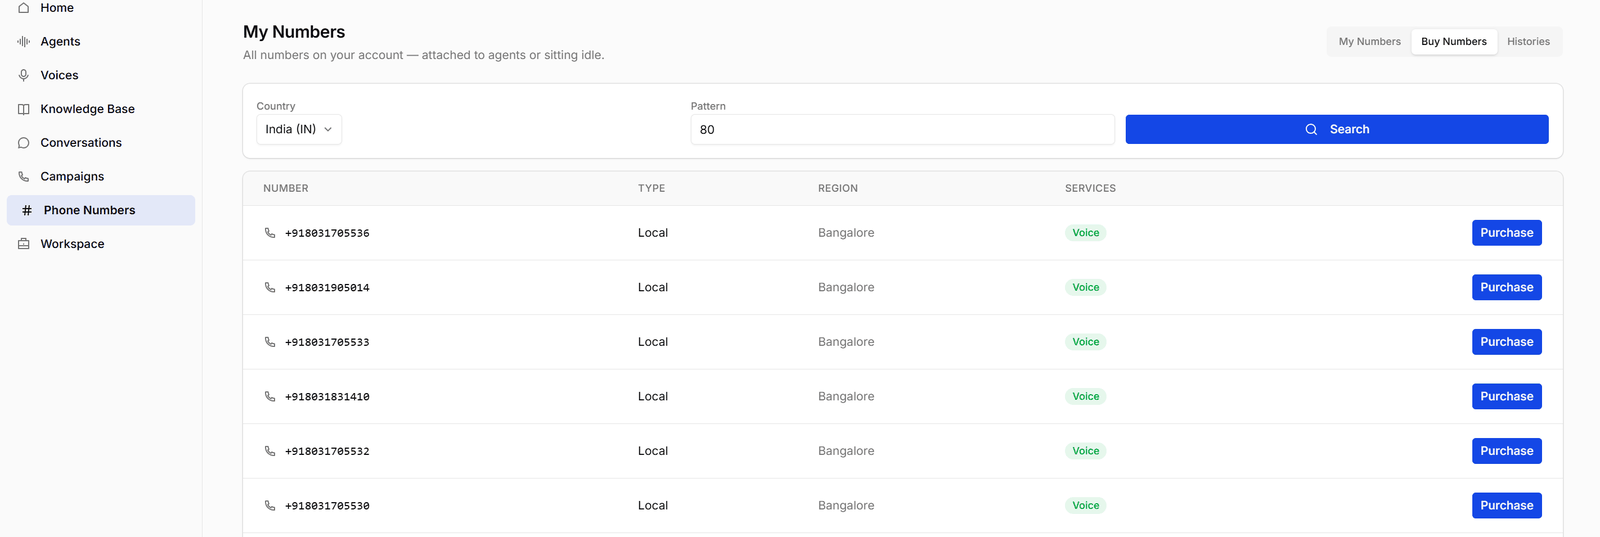The image size is (1600, 537).
Task: Click the Country field label
Action: pos(276,106)
